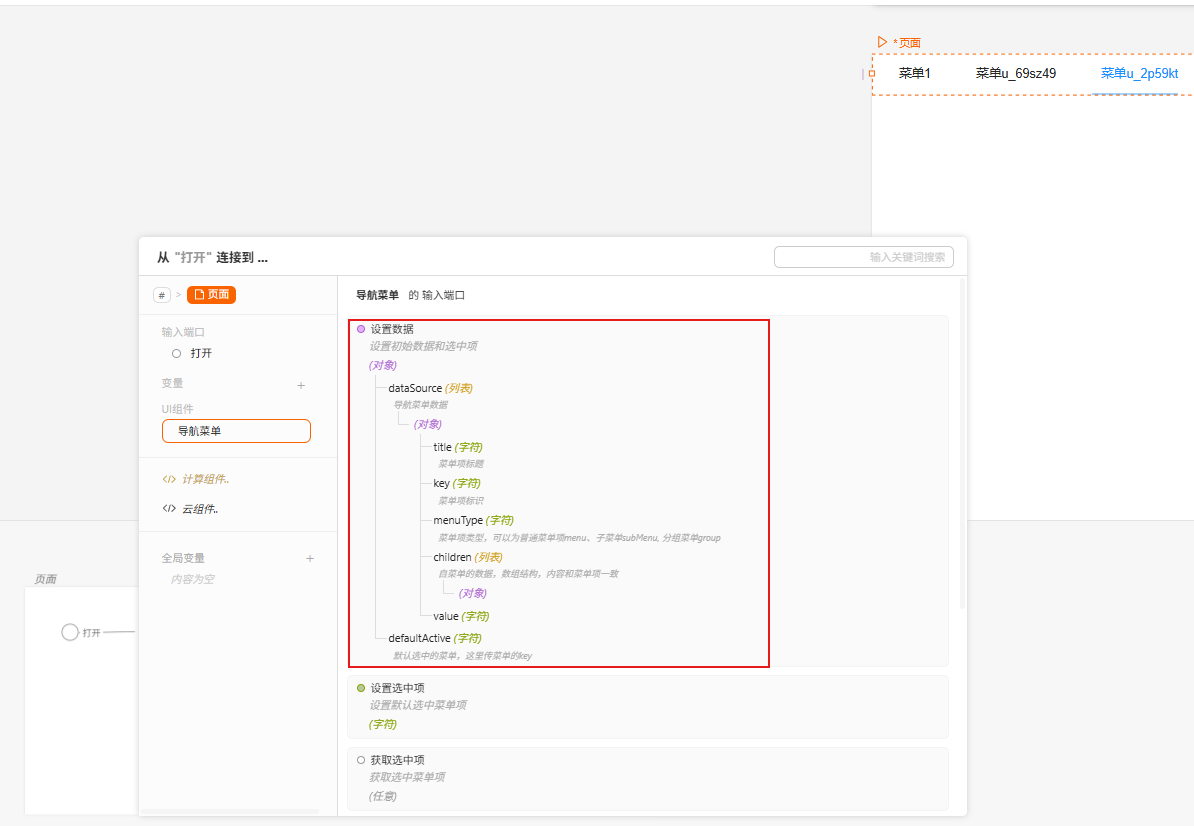
Task: Click the # root breadcrumb icon
Action: pos(162,295)
